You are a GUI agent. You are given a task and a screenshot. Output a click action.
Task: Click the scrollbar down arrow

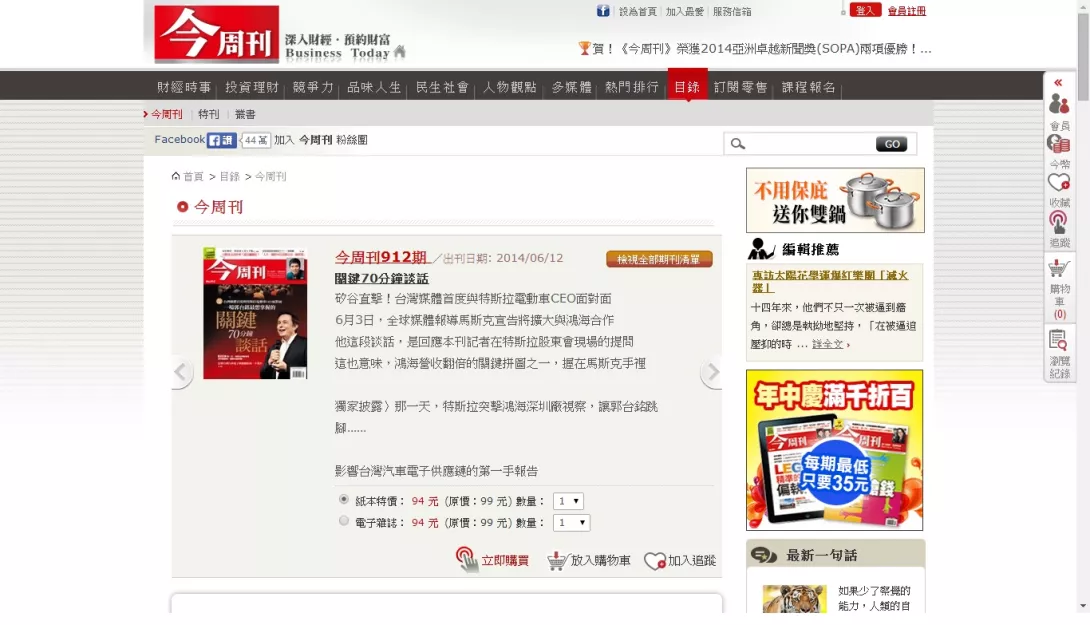pyautogui.click(x=1083, y=606)
